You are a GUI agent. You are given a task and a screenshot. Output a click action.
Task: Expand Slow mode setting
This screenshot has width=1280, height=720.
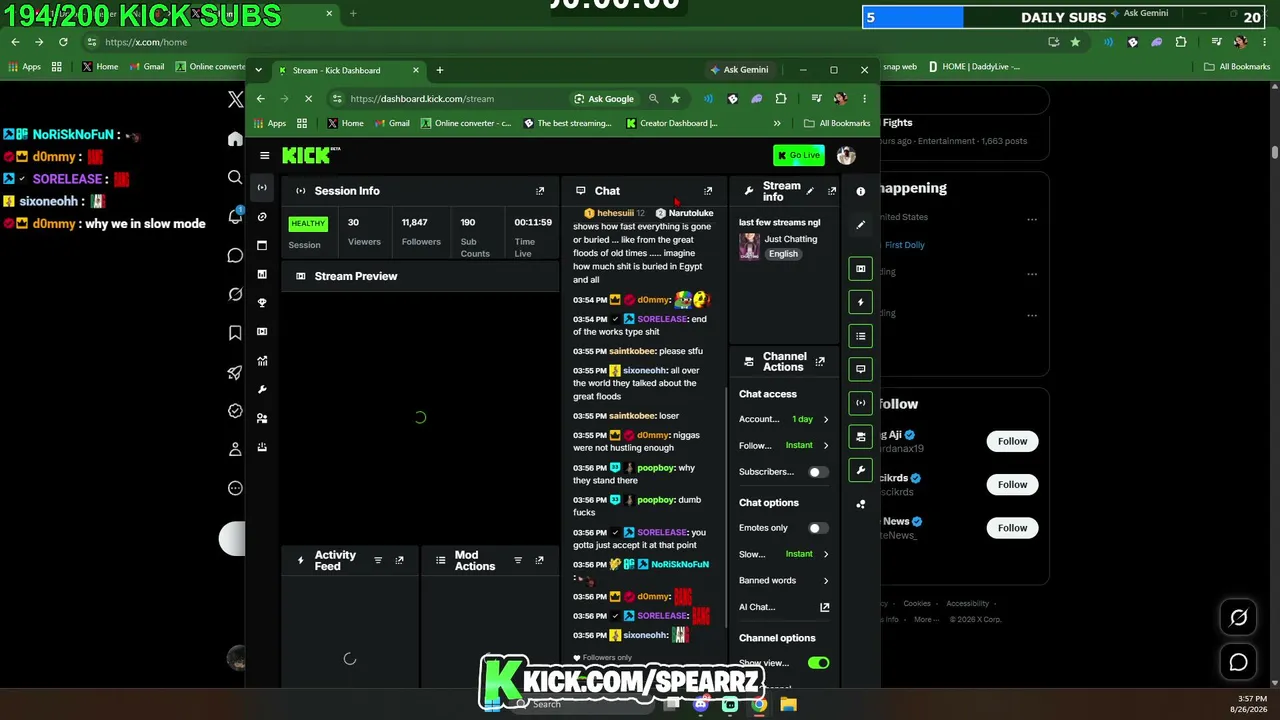tap(784, 554)
